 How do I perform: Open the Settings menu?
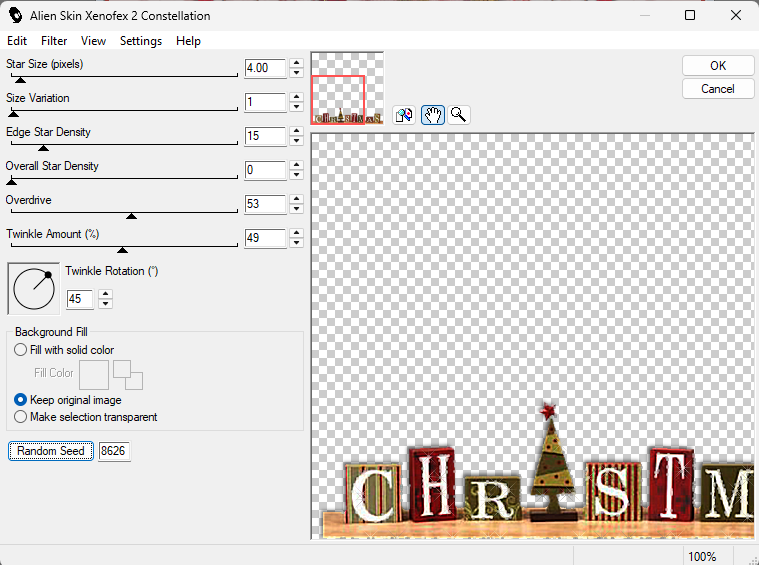[140, 41]
